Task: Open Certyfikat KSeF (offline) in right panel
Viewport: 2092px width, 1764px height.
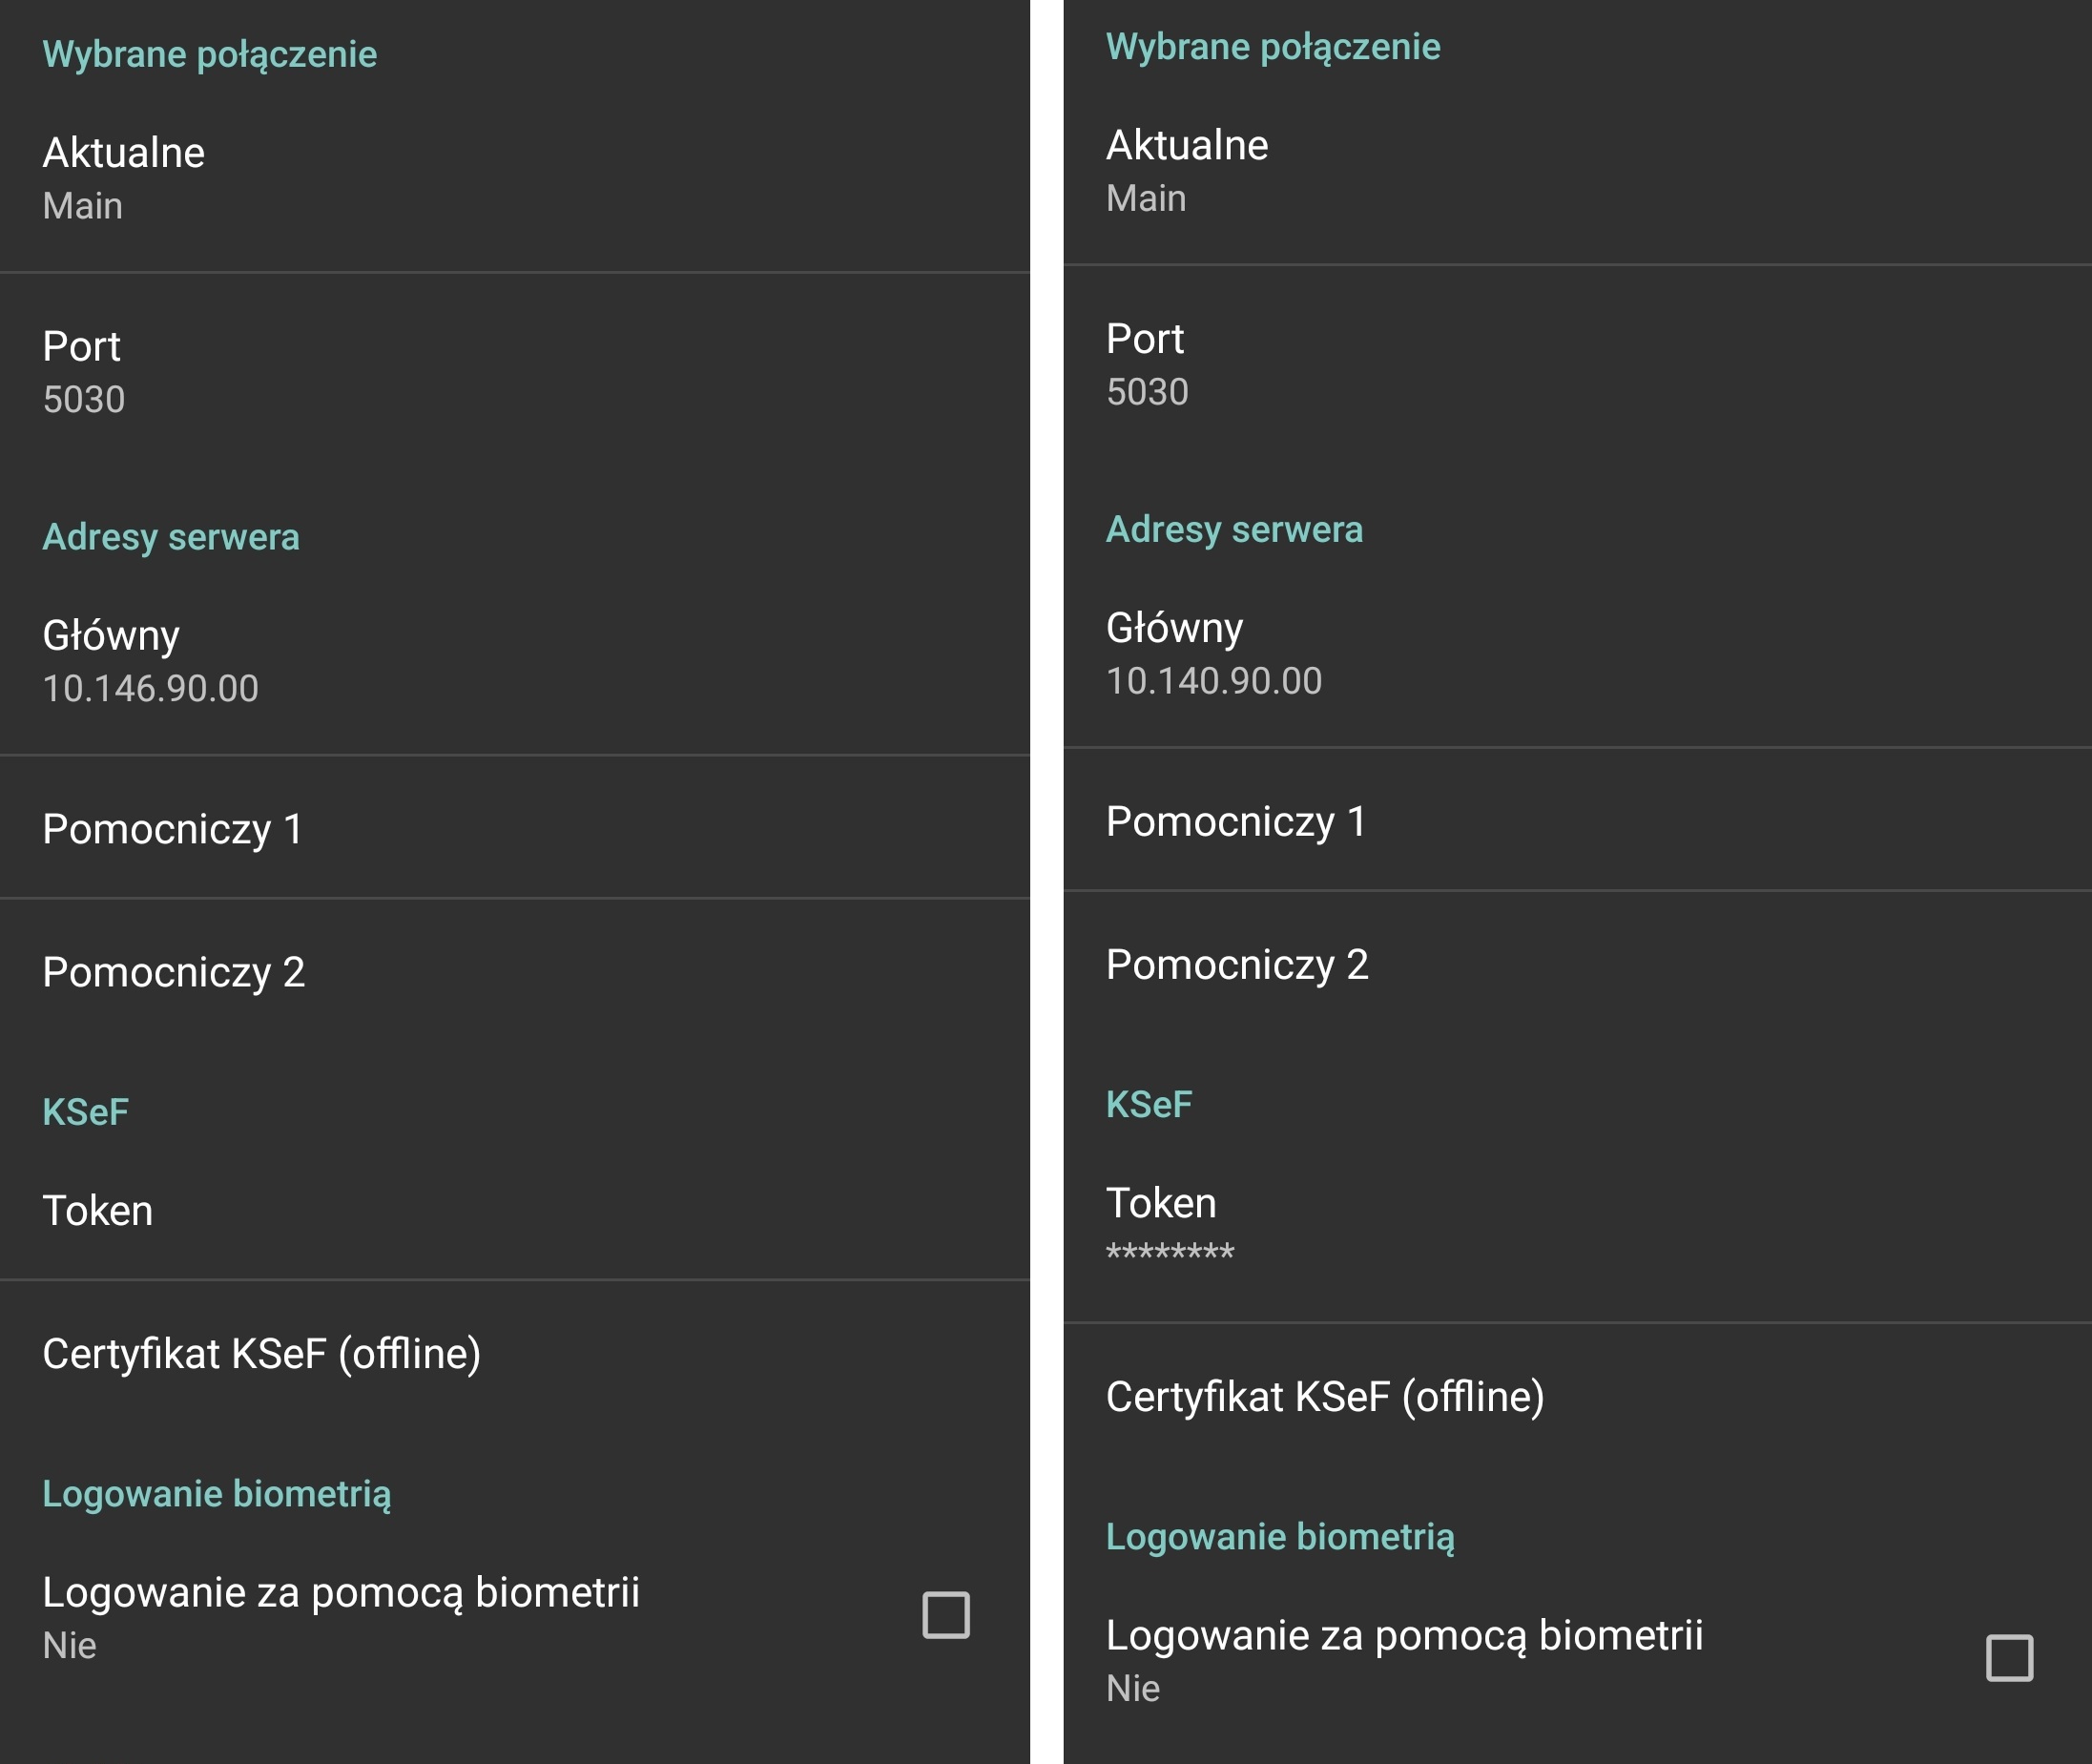Action: 1324,1396
